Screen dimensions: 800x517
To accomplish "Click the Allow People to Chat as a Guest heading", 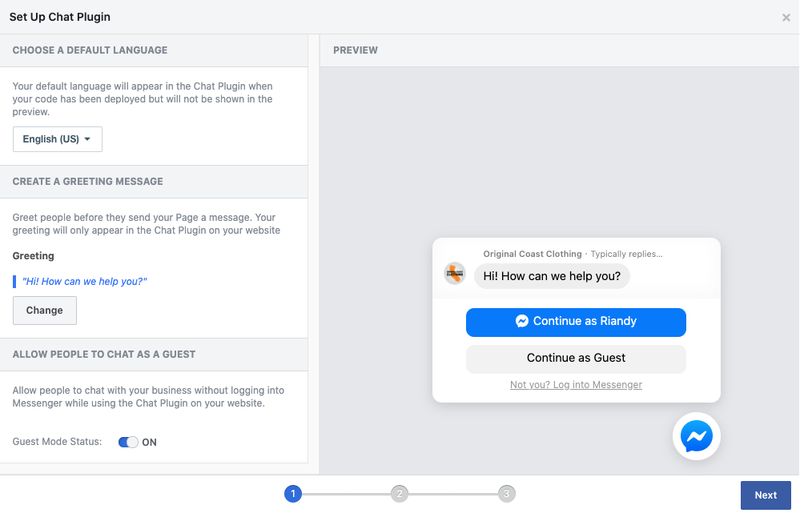I will coord(104,354).
